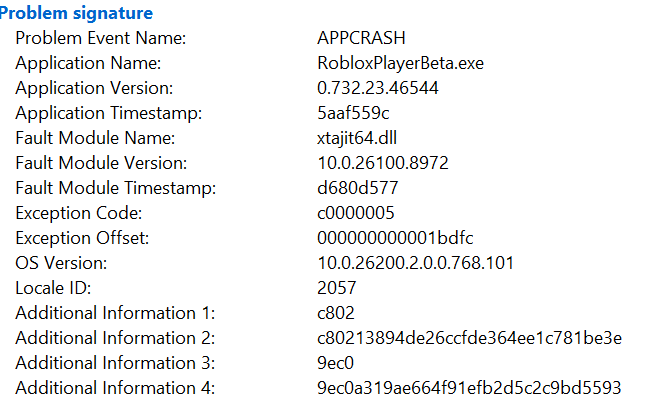Select the Locale ID value 2057

click(336, 288)
